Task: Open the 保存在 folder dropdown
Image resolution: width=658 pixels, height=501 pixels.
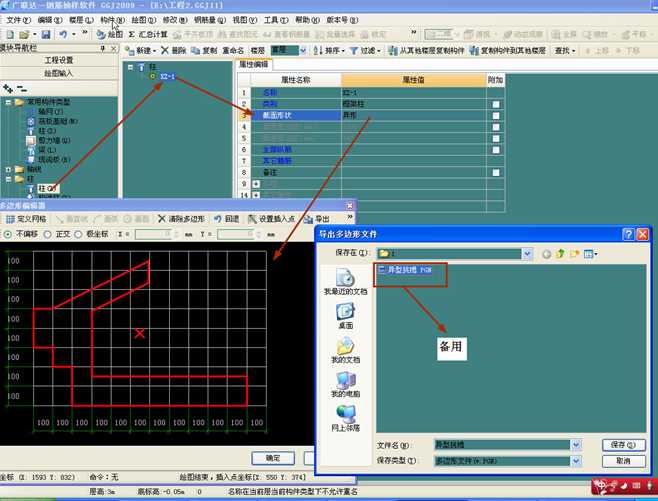Action: (527, 253)
